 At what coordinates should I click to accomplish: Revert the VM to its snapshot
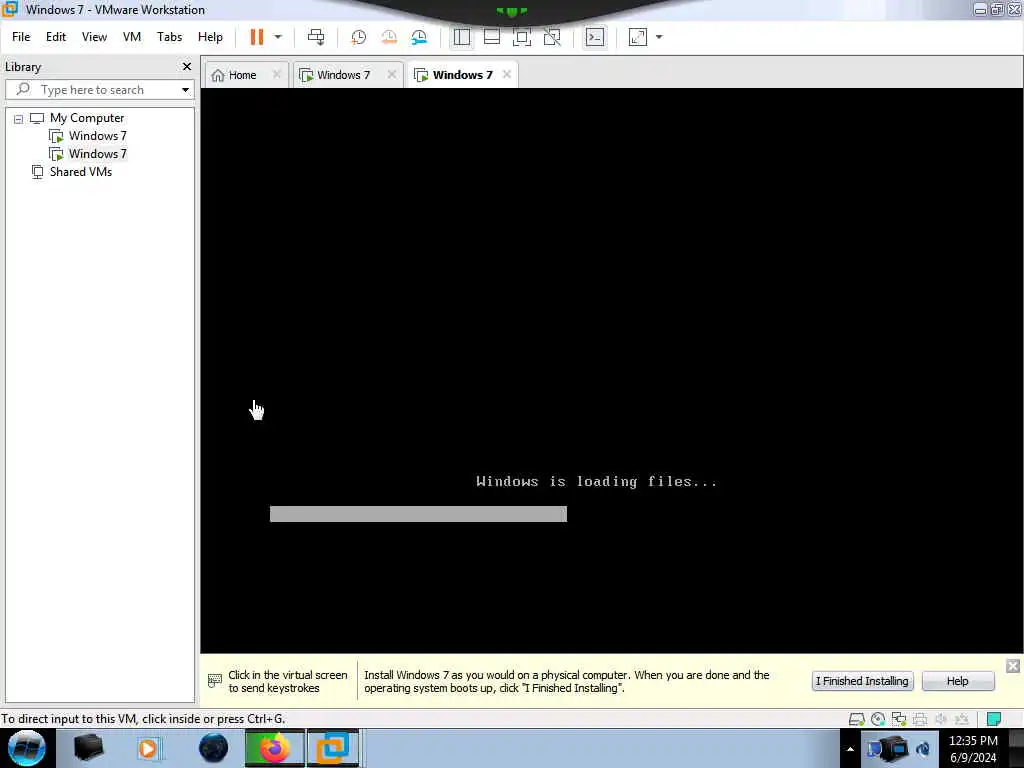click(x=389, y=37)
